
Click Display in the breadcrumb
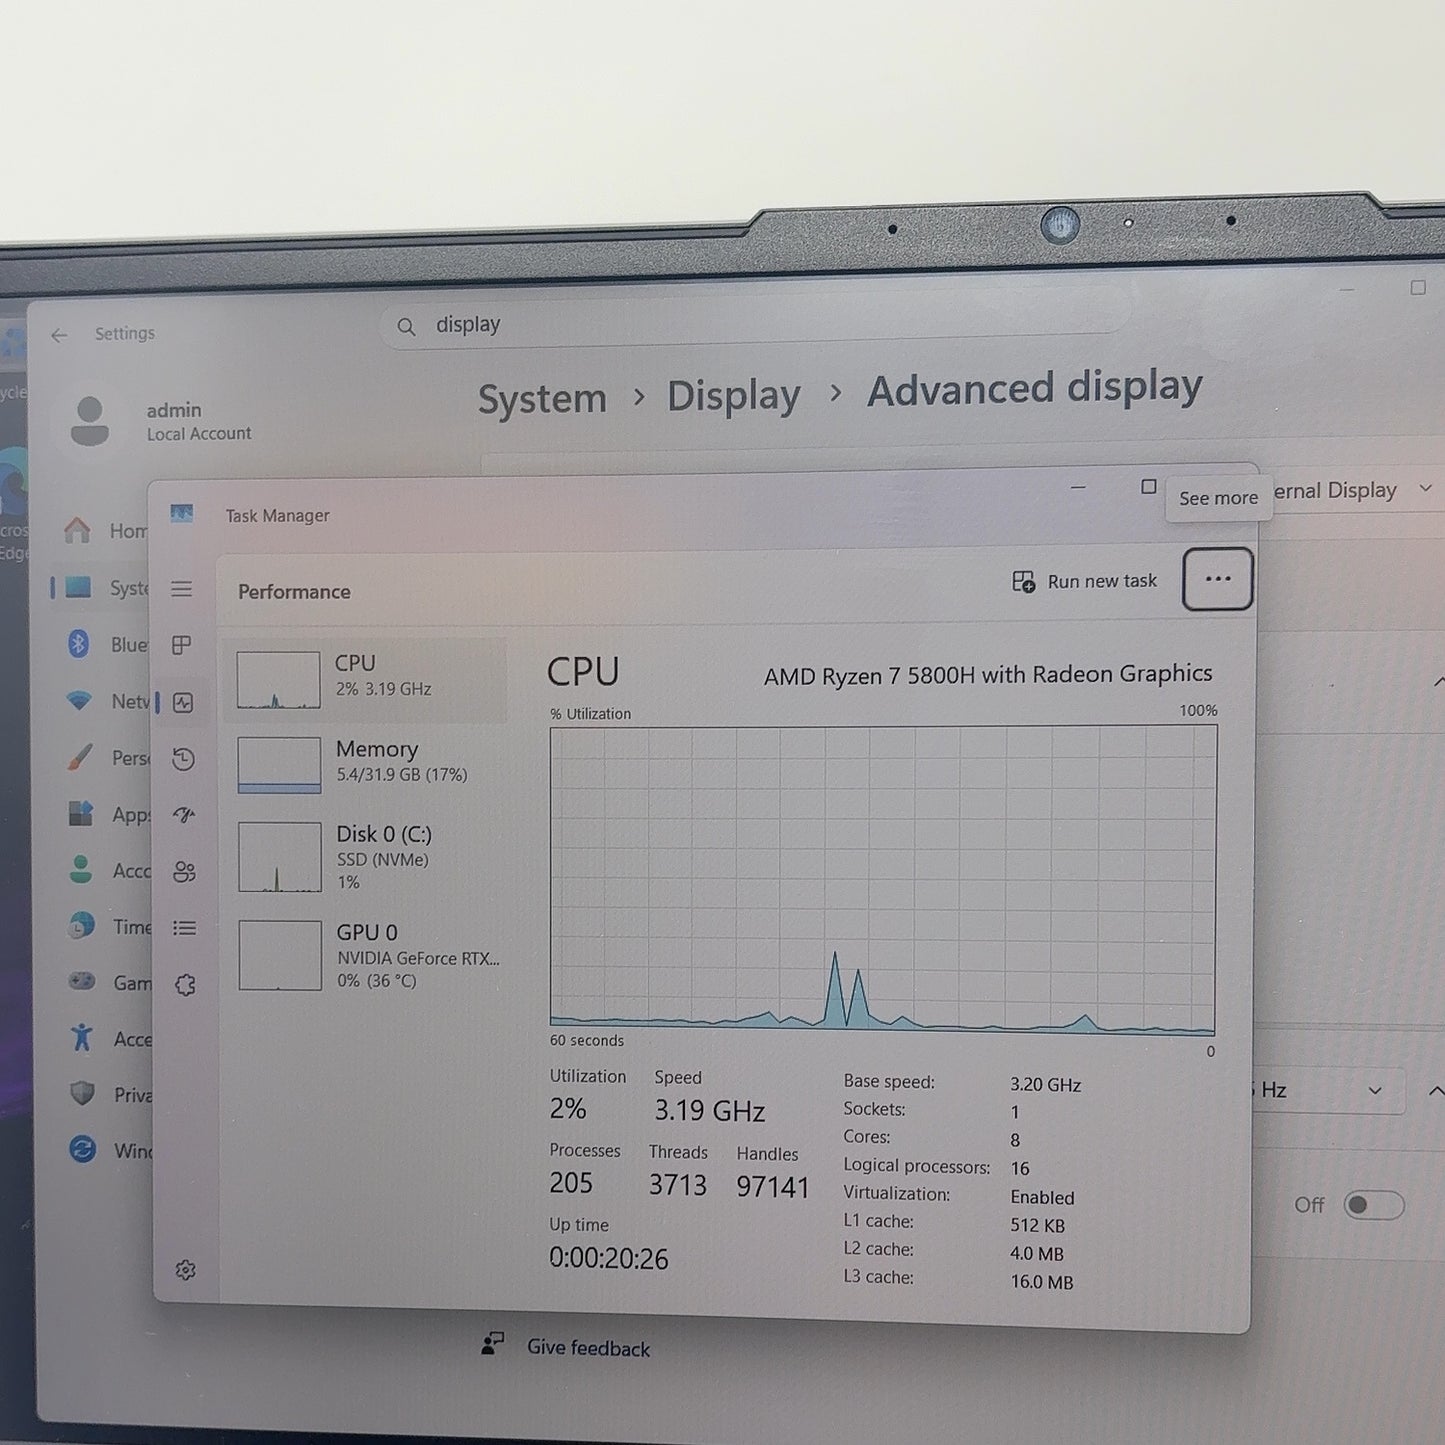click(x=733, y=395)
